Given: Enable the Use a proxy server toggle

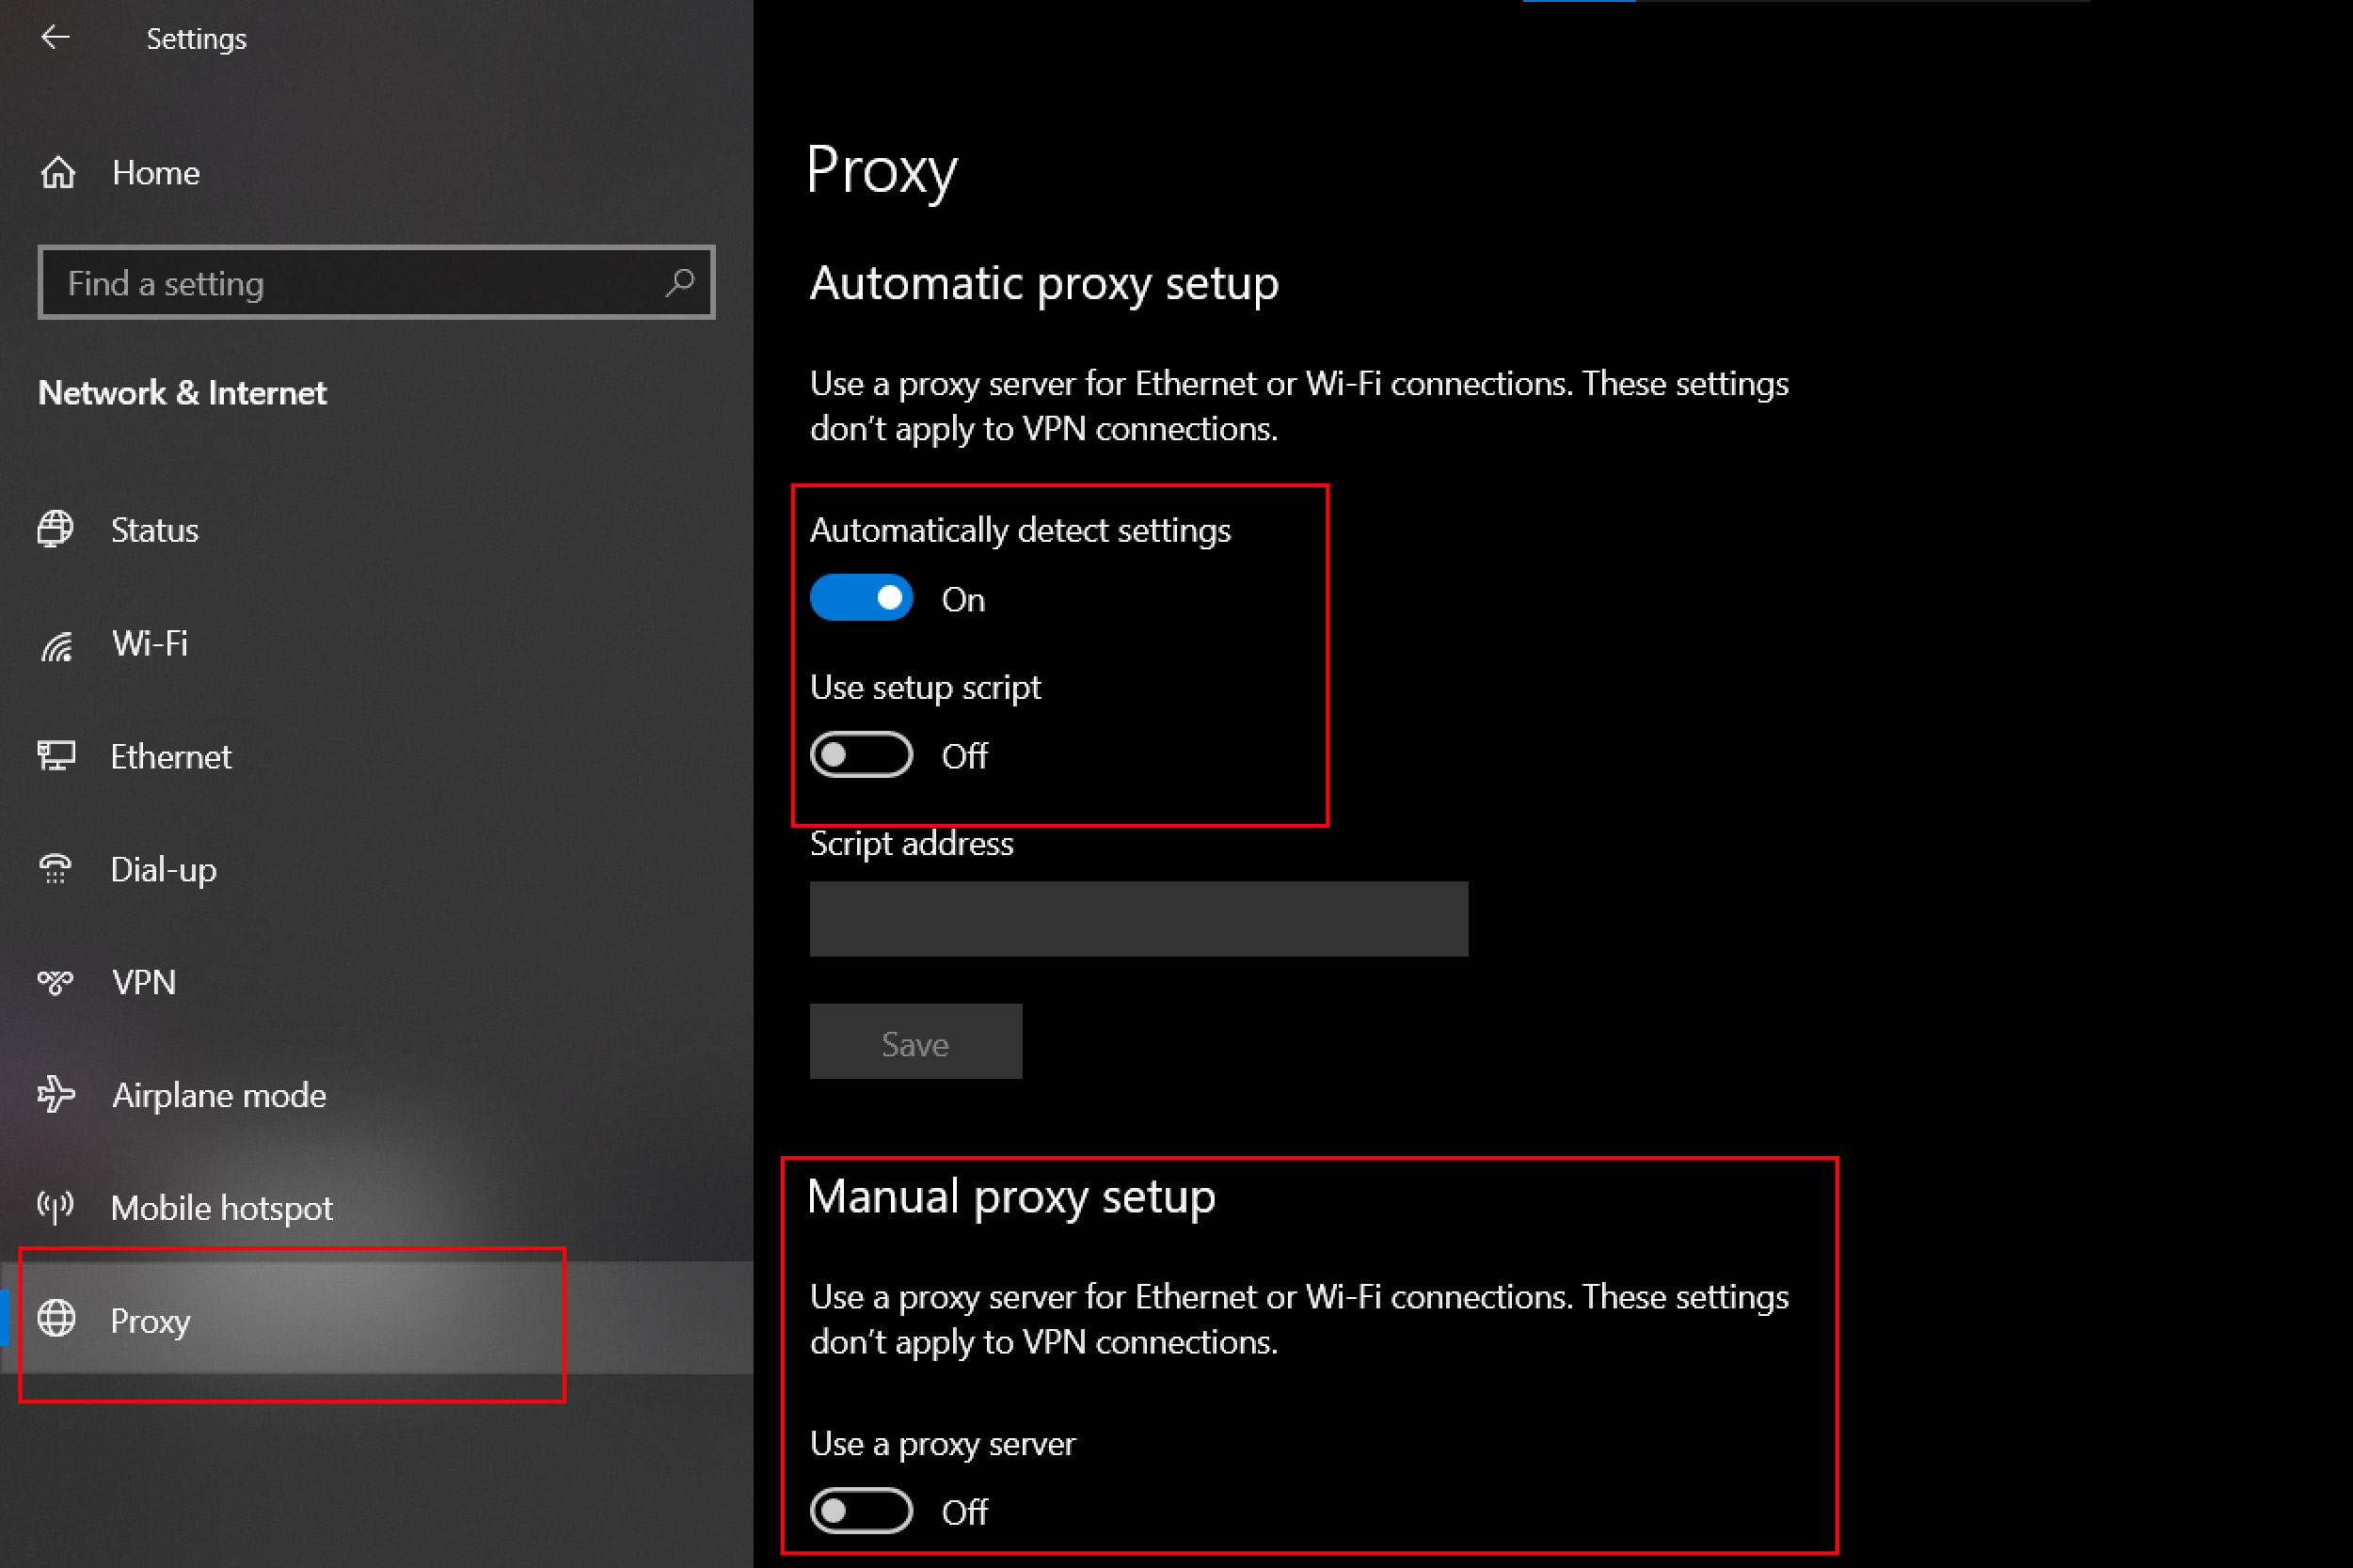Looking at the screenshot, I should click(861, 1510).
